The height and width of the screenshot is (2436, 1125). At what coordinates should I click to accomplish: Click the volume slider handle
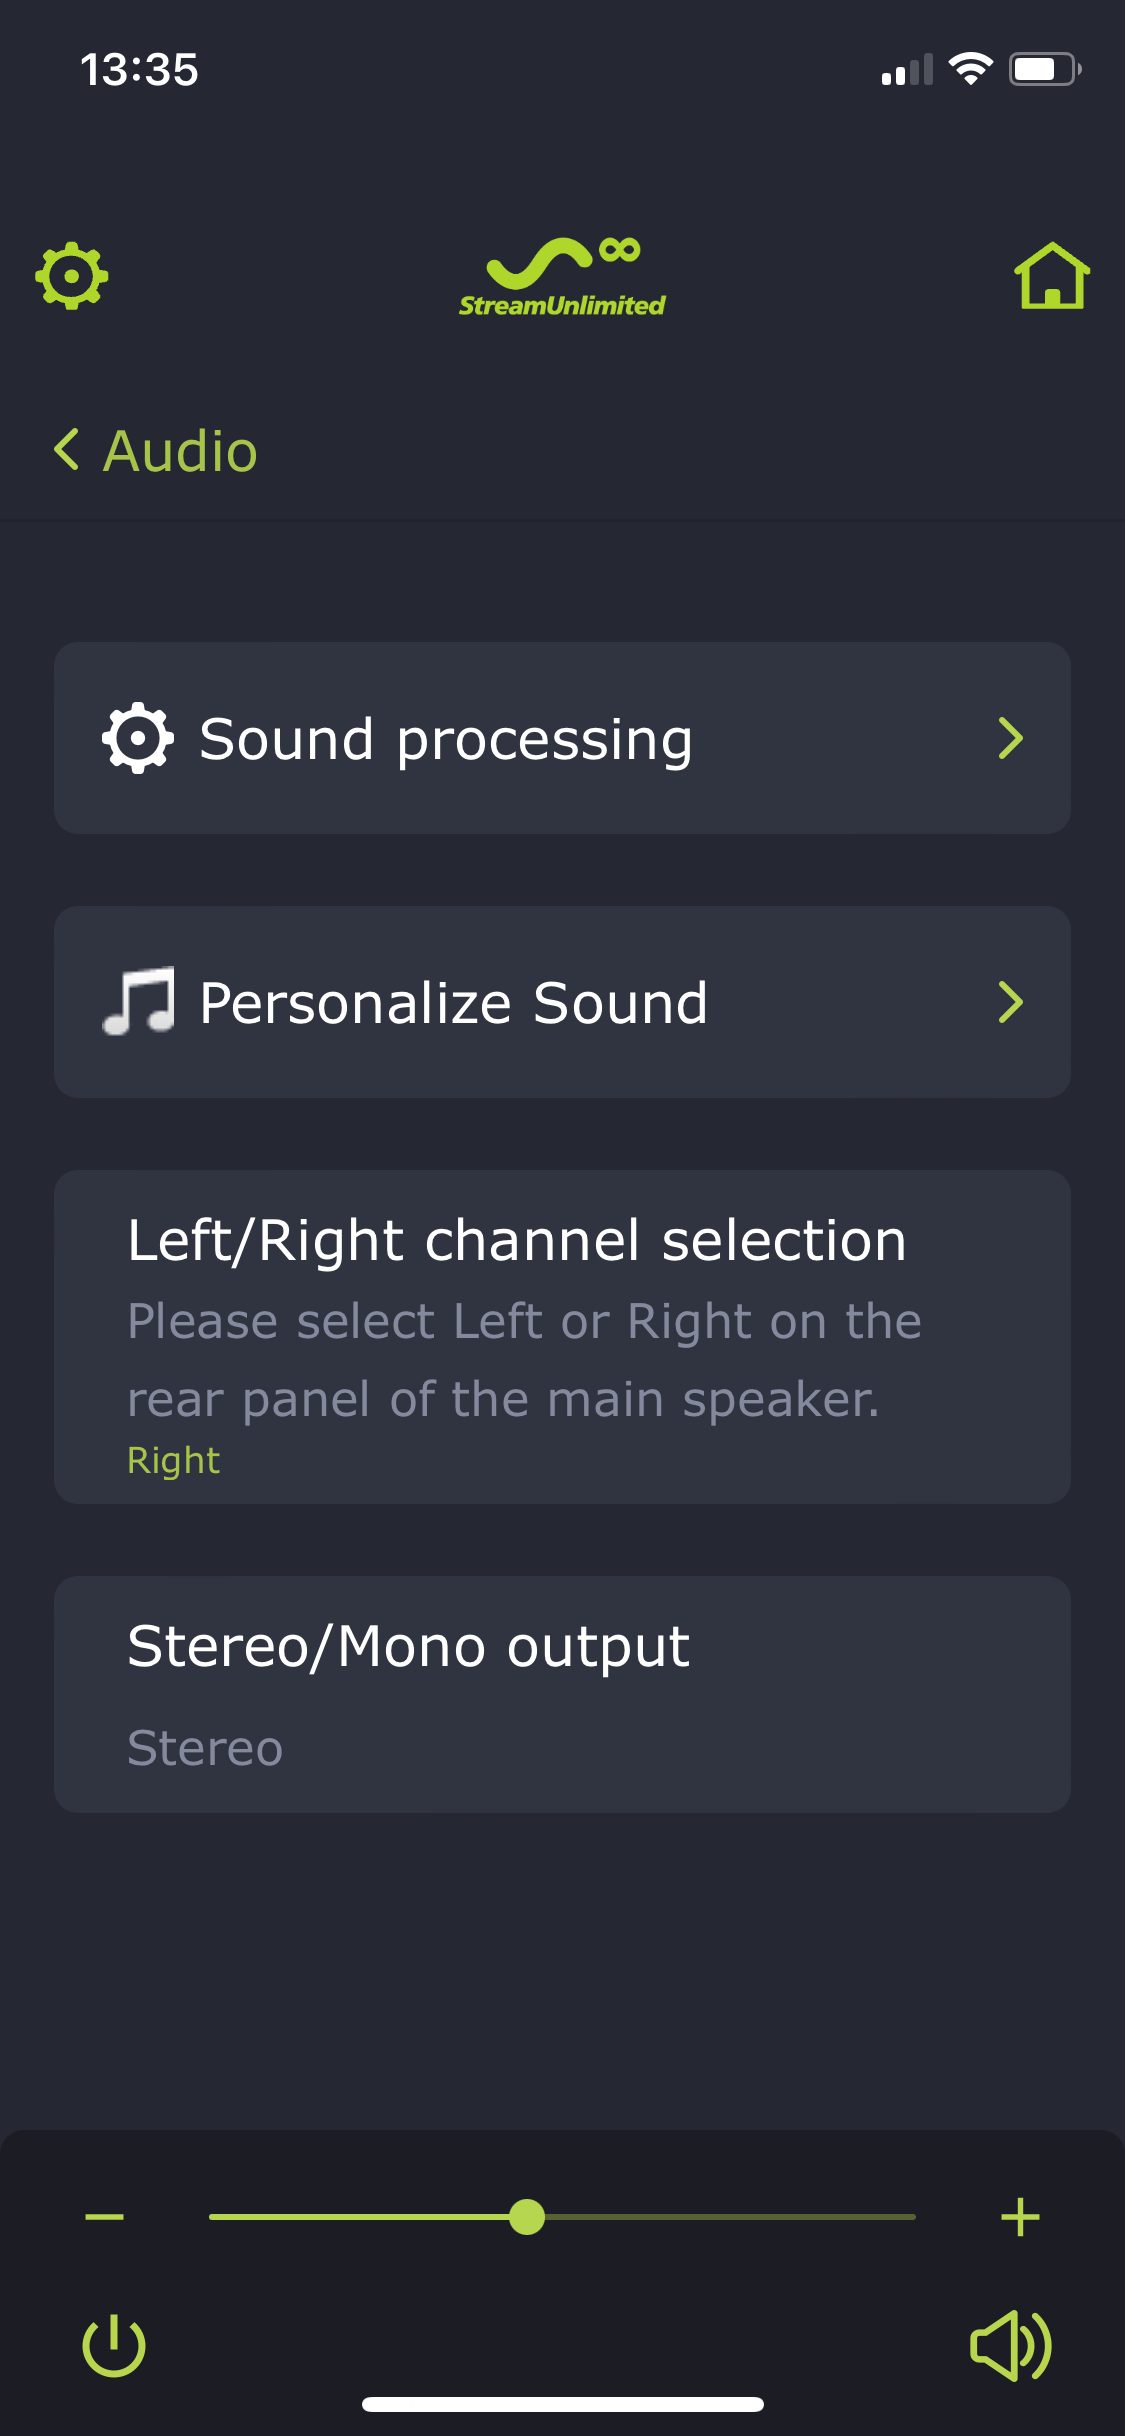[x=527, y=2217]
